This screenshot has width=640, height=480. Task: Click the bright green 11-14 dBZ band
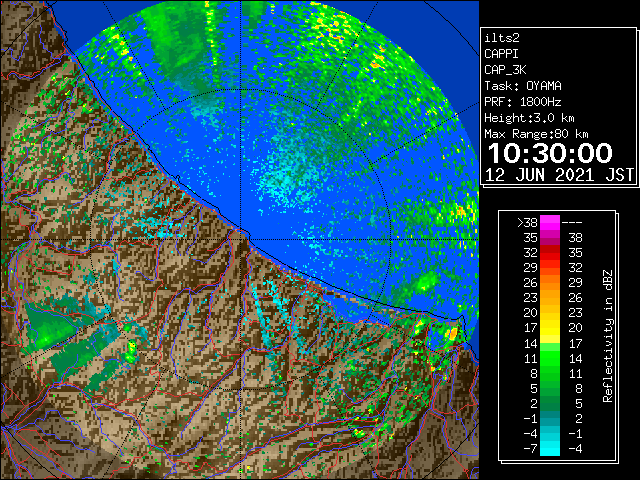coord(550,358)
